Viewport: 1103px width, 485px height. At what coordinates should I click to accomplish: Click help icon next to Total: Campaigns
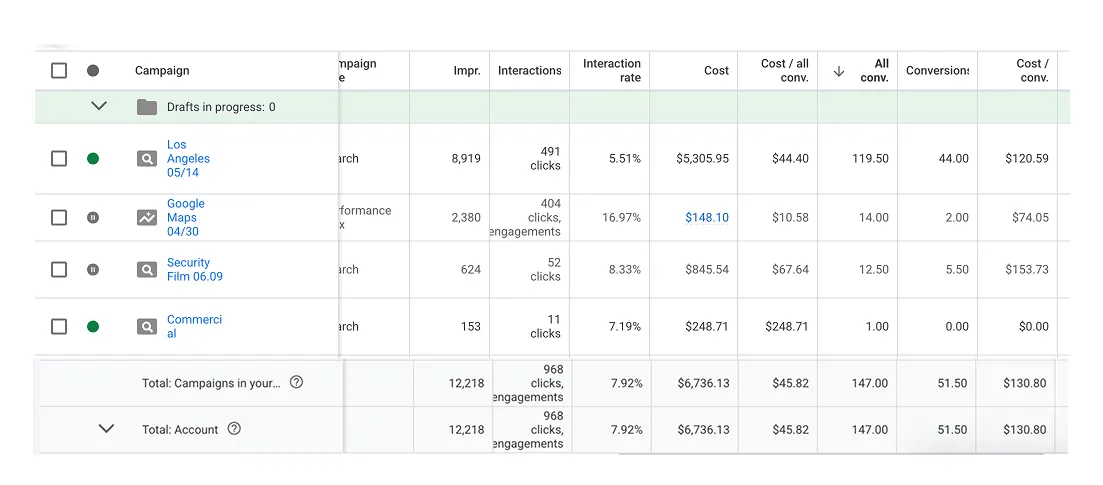[x=297, y=382]
